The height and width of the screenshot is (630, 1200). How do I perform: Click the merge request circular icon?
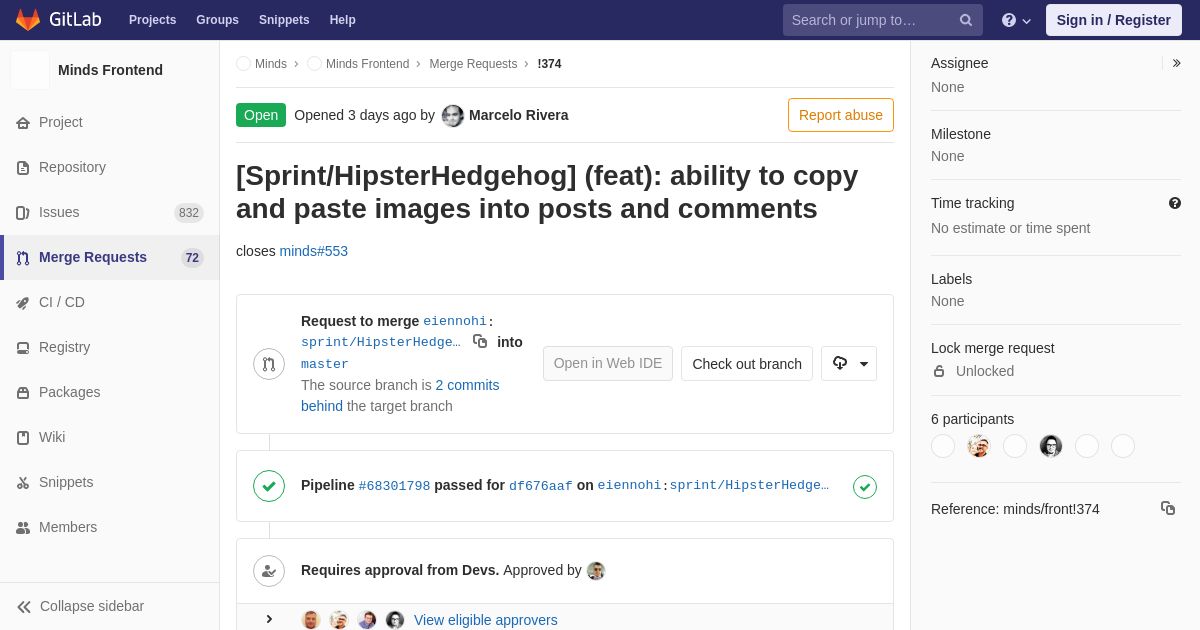269,364
